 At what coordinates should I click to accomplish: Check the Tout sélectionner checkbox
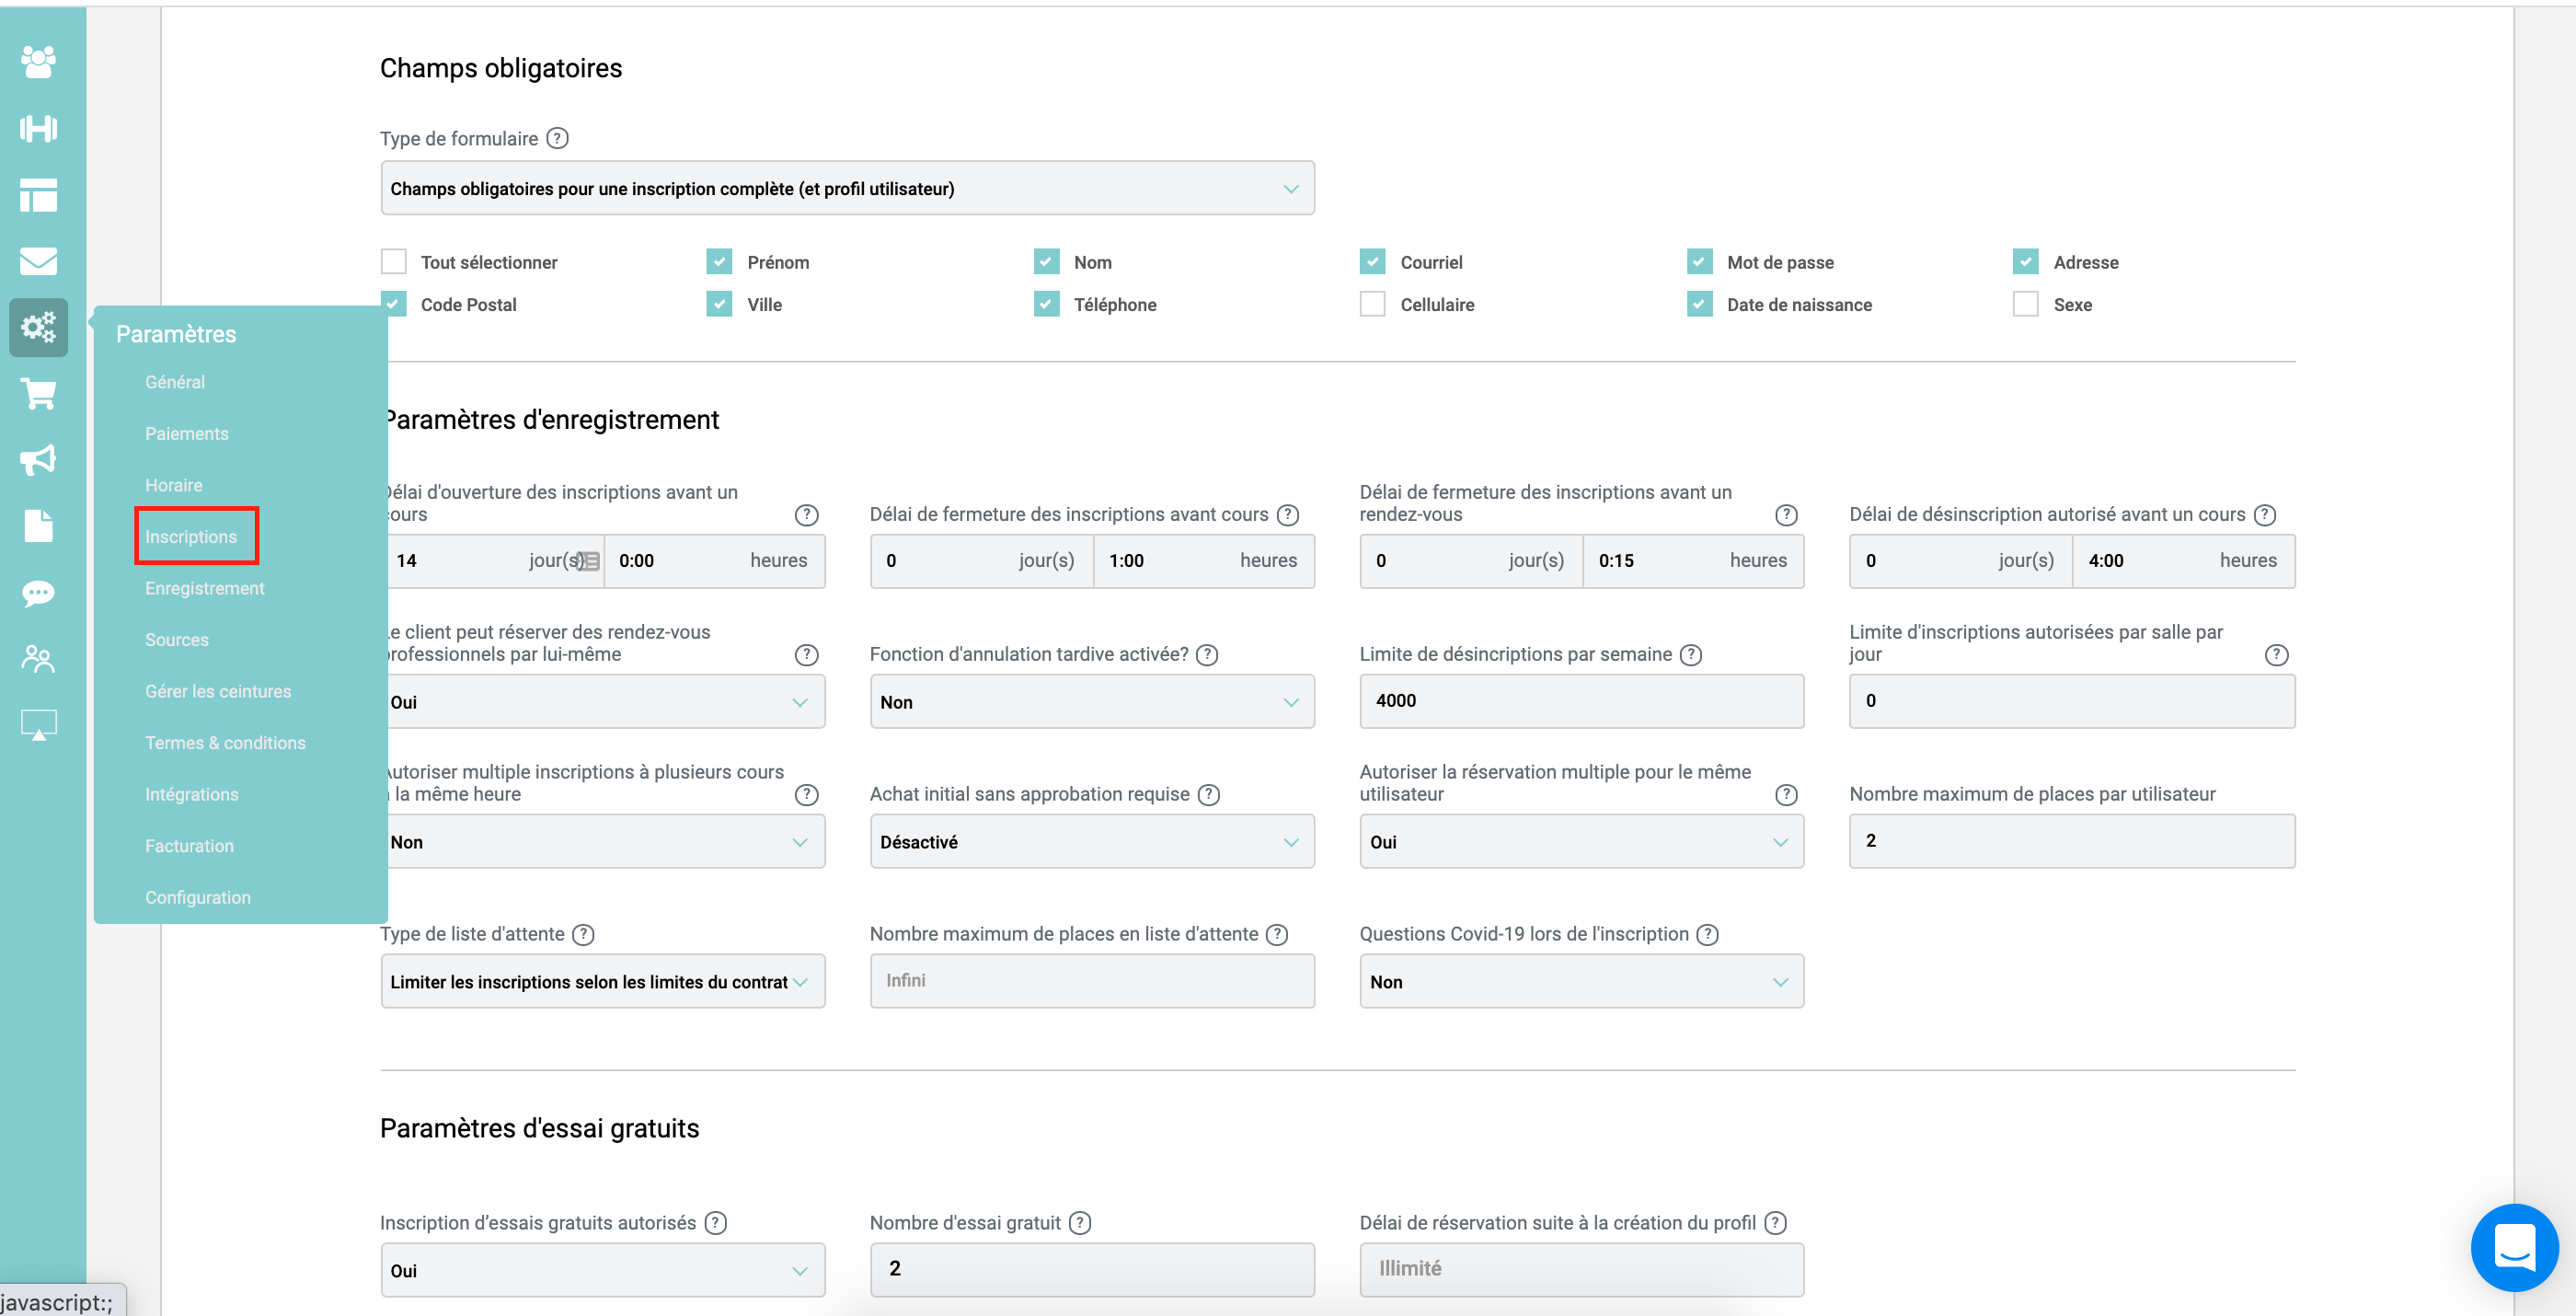[x=394, y=262]
